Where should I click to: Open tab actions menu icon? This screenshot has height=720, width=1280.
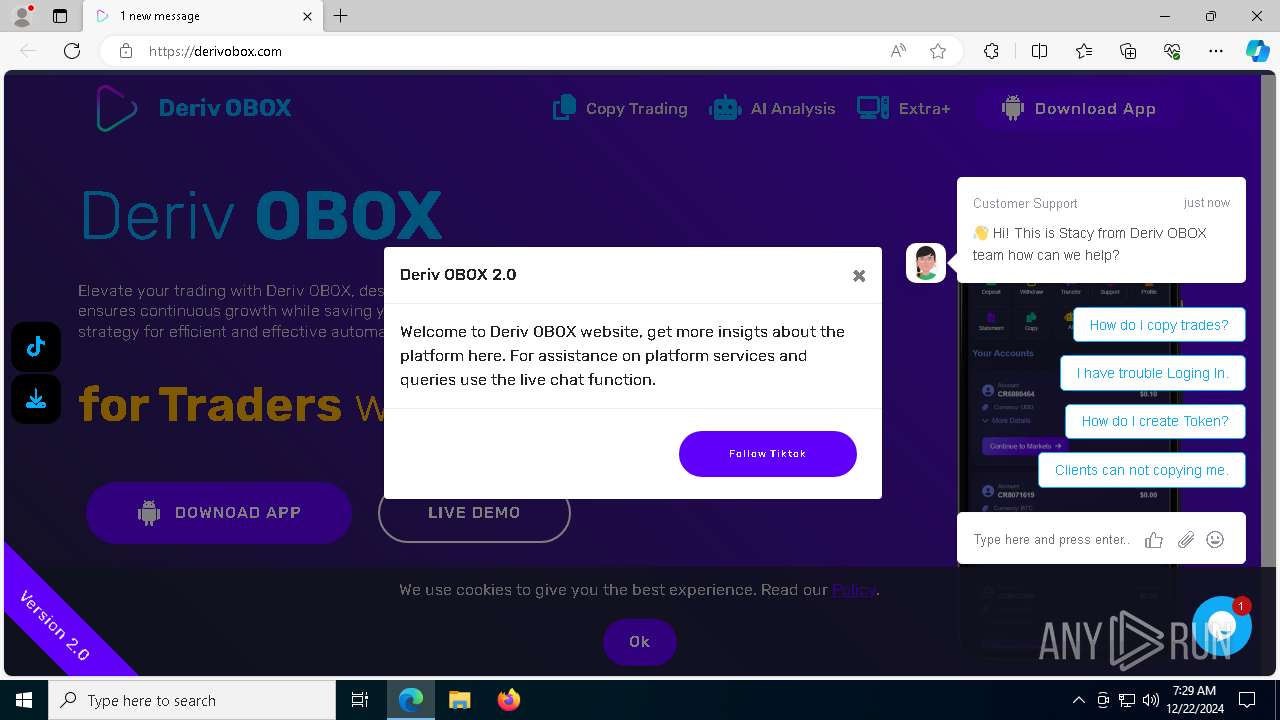[60, 16]
